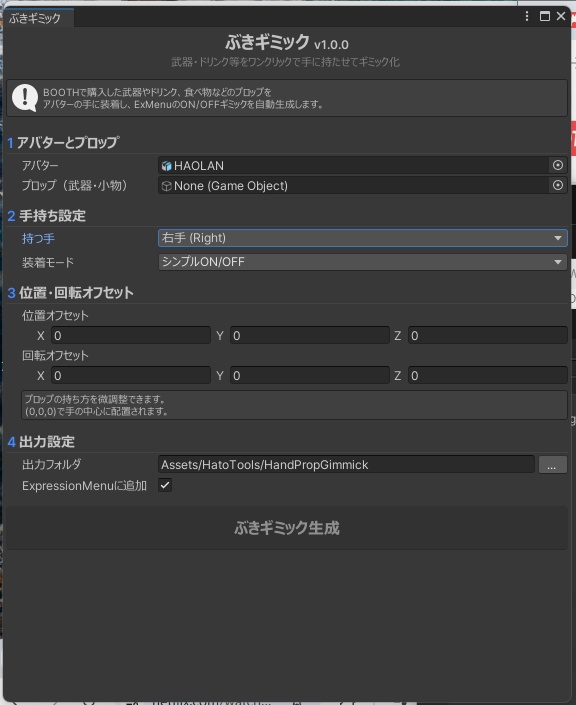Viewport: 576px width, 705px height.
Task: Click the 1 アバターとプロップ section header
Action: click(63, 143)
